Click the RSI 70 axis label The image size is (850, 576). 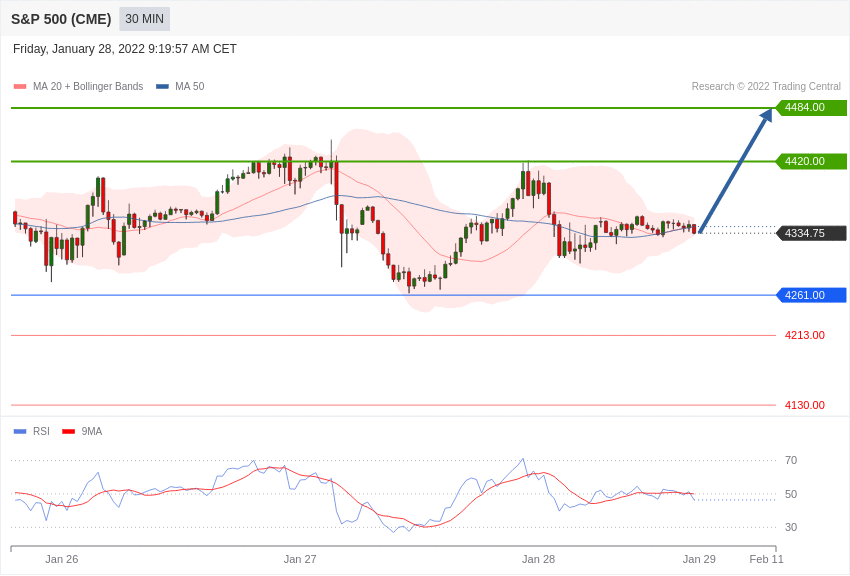(x=791, y=461)
